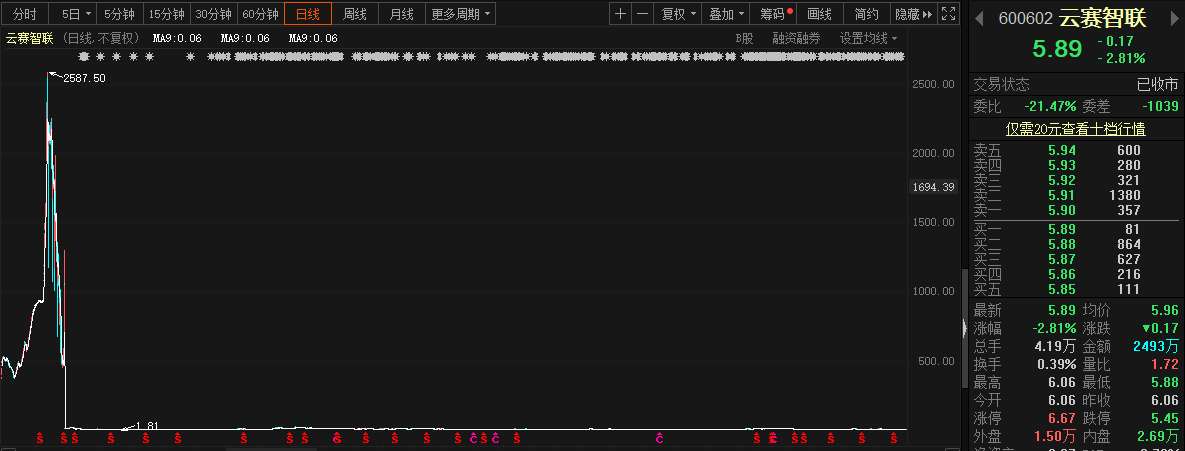The height and width of the screenshot is (451, 1185).
Task: Select the 买二 5.88 order row
Action: click(1074, 245)
